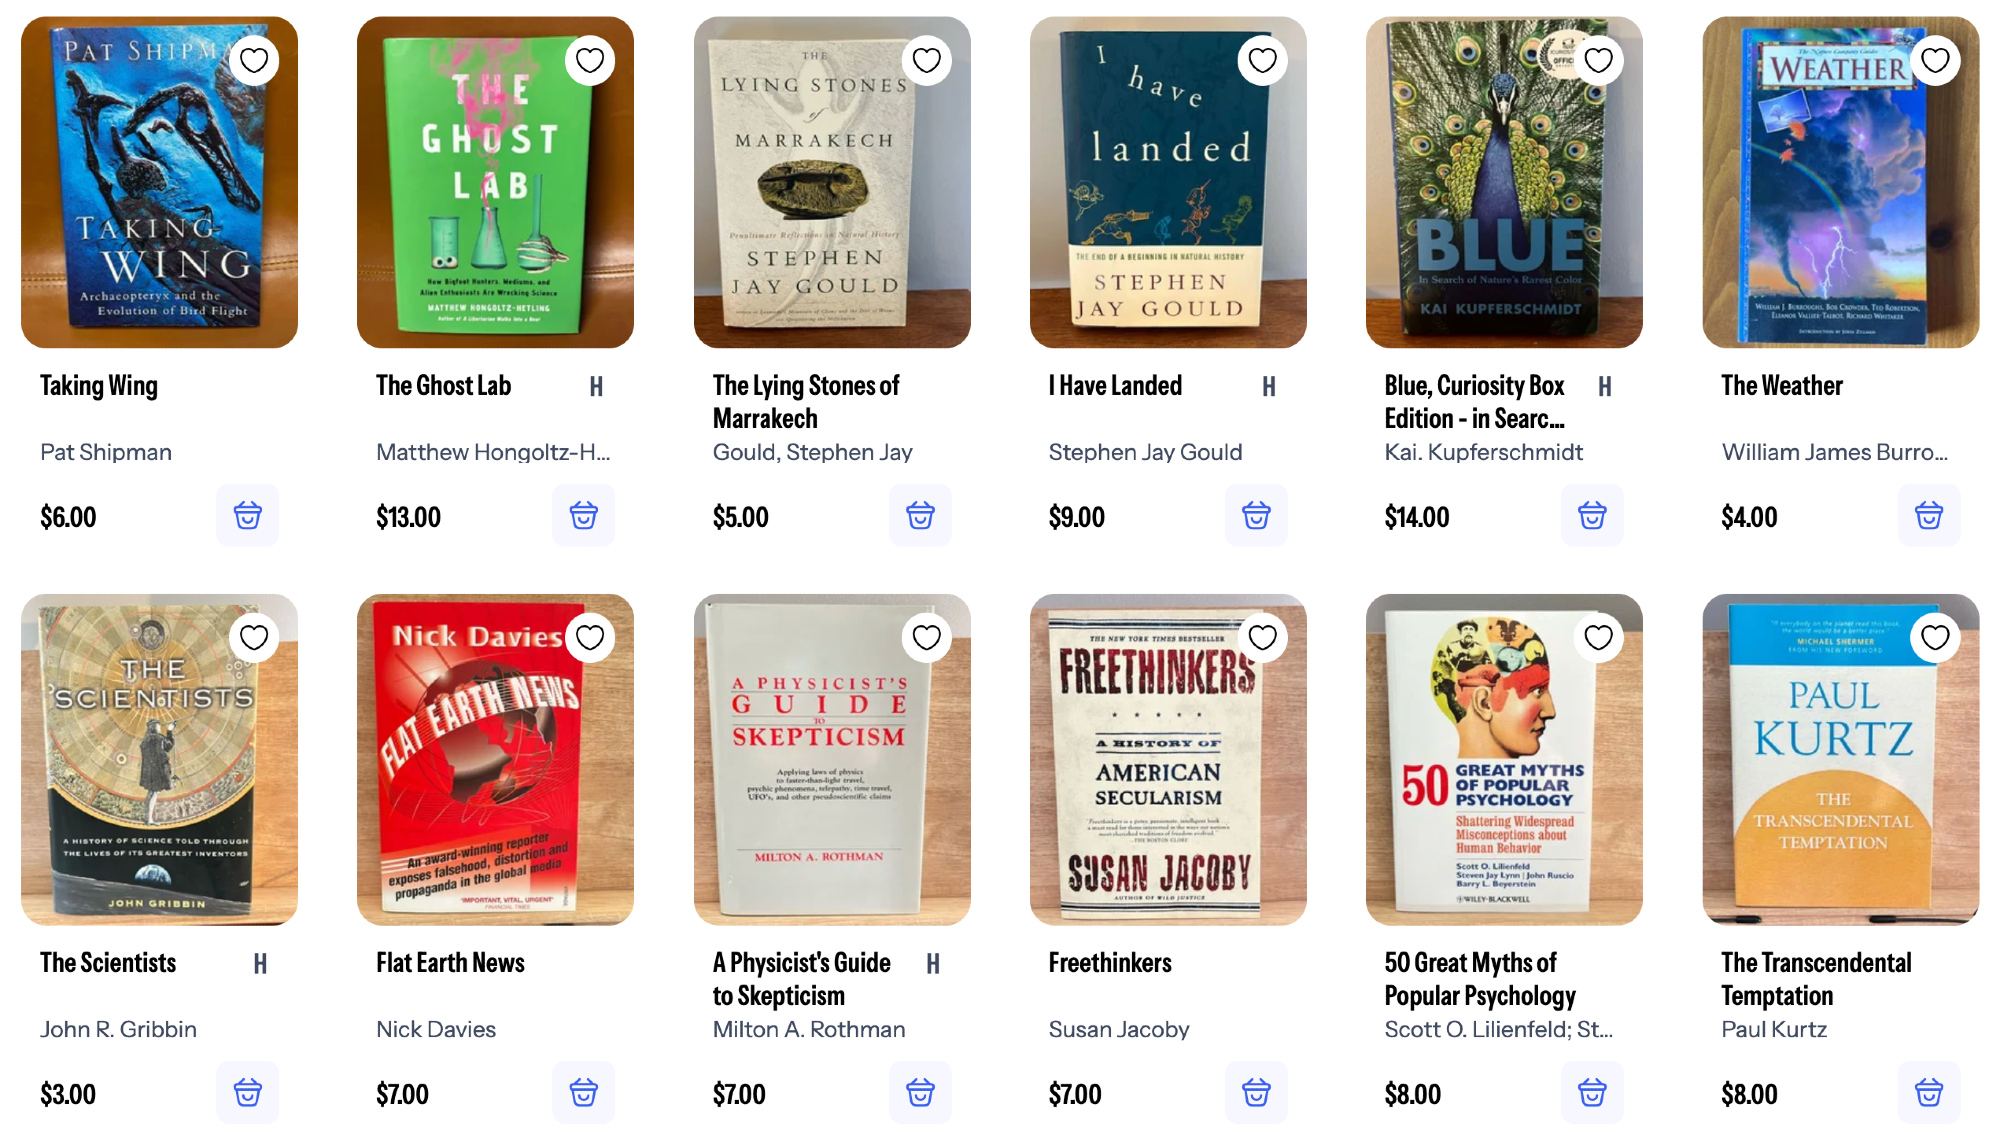Screen dimensions: 2000x1134
Task: Add The Scientists to basket
Action: [x=247, y=1093]
